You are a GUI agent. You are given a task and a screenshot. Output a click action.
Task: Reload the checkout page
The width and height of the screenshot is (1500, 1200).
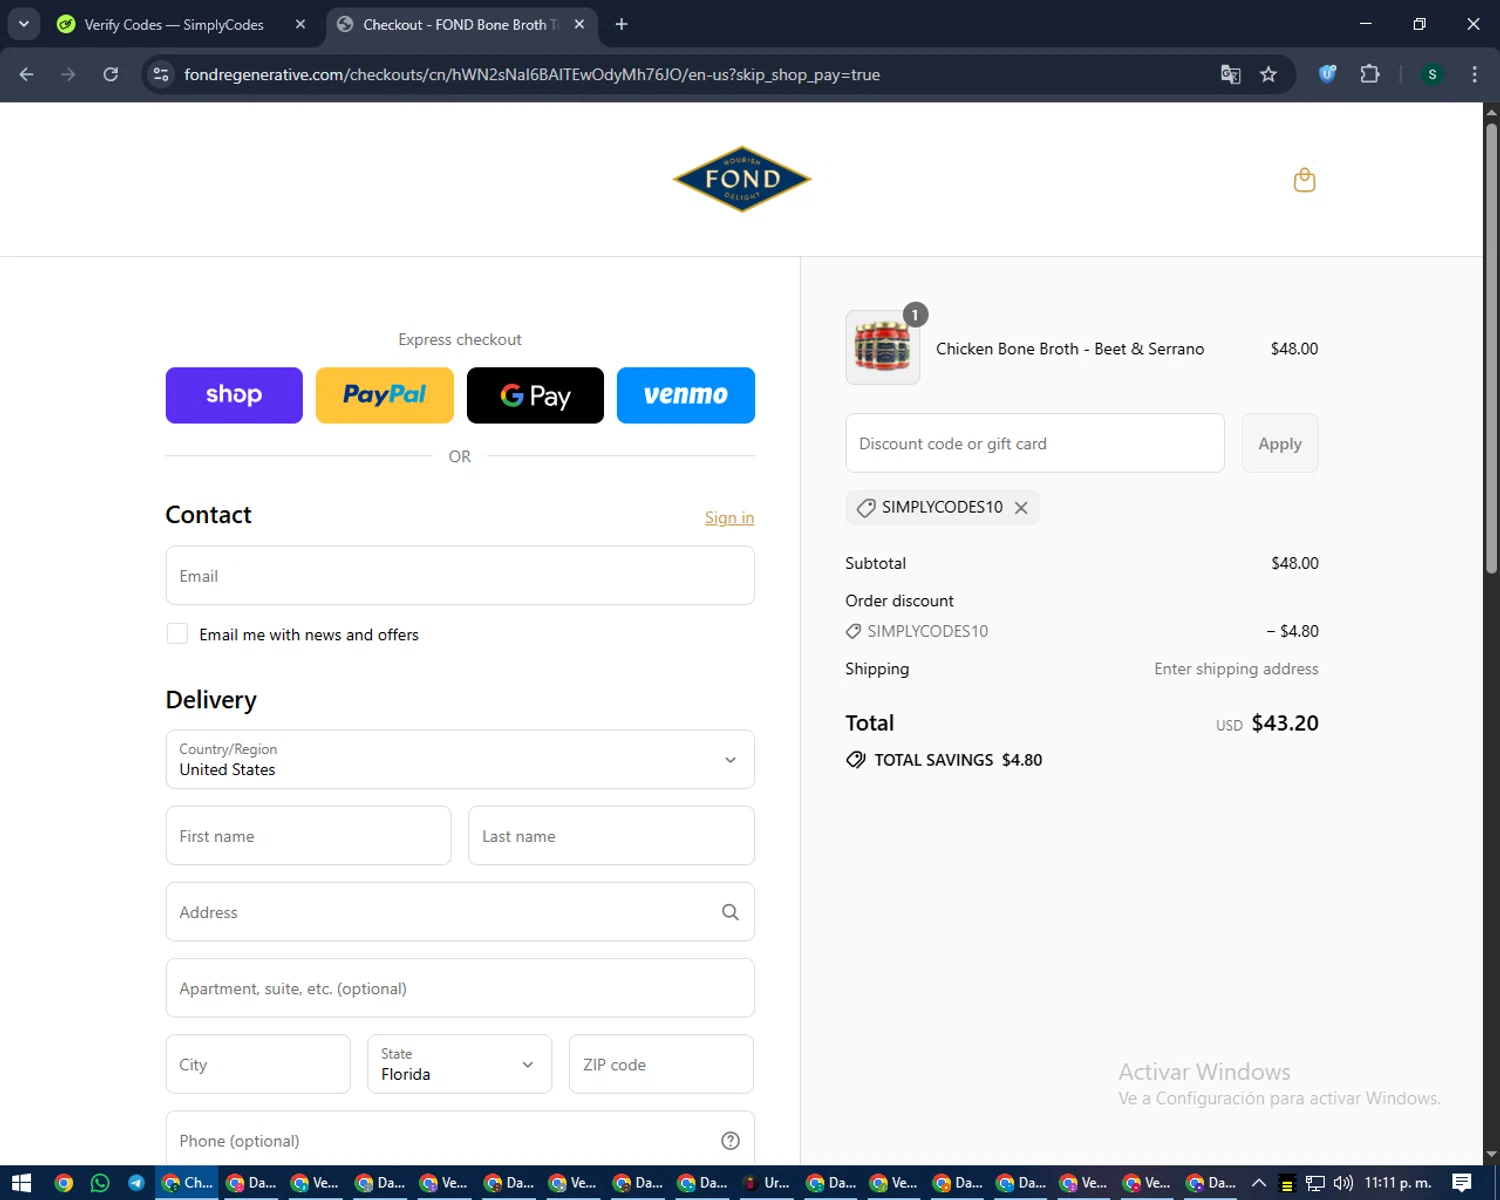tap(111, 74)
